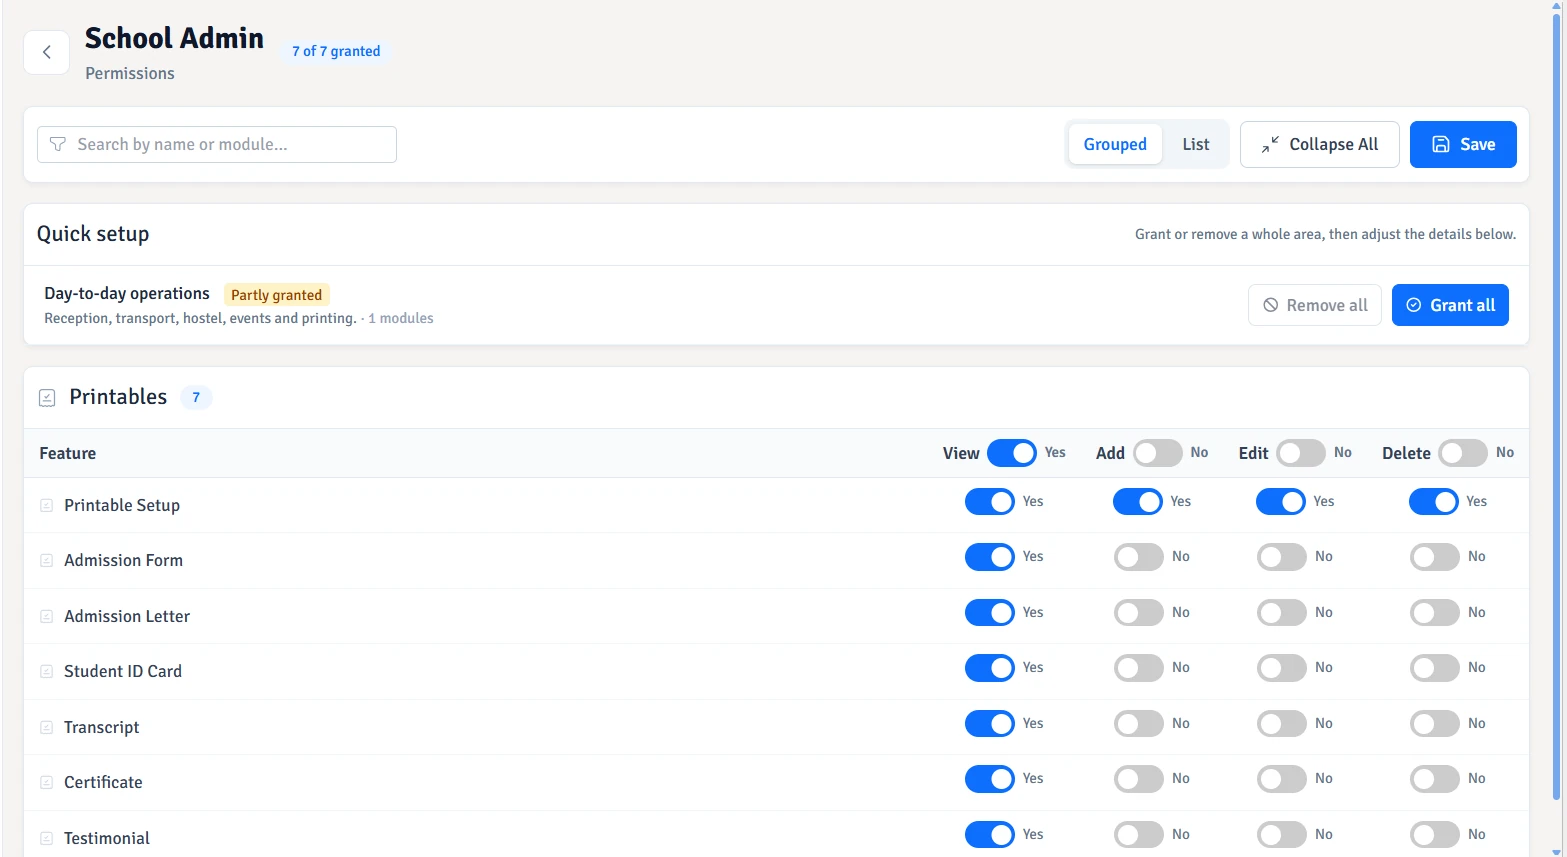Enable Delete for Testimonial
Viewport: 1567px width, 857px height.
pyautogui.click(x=1435, y=835)
